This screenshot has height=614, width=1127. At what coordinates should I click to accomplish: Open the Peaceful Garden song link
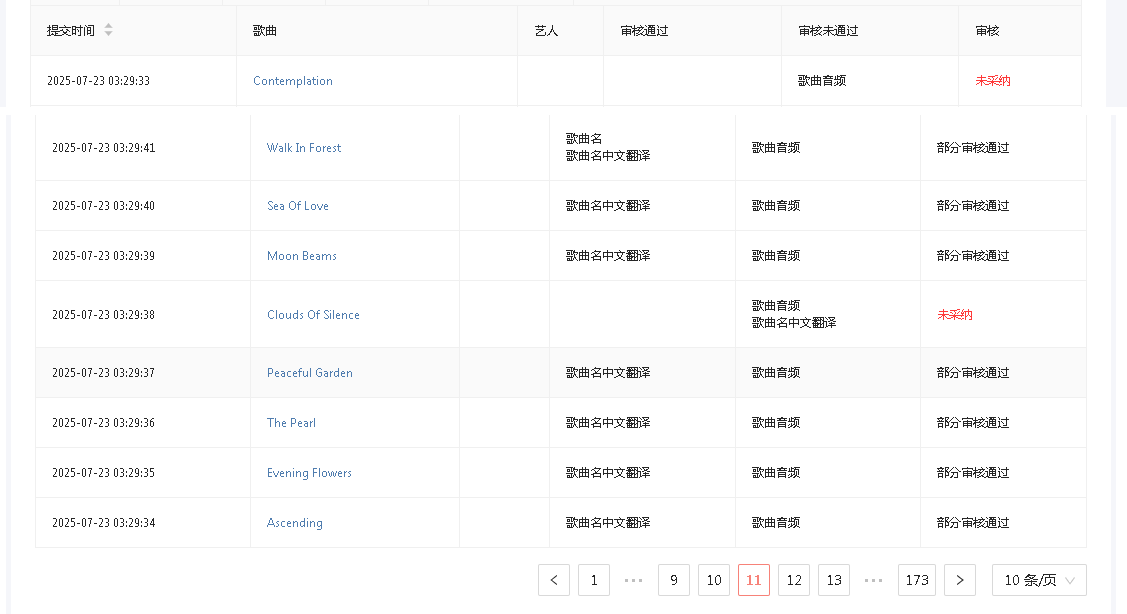coord(310,373)
